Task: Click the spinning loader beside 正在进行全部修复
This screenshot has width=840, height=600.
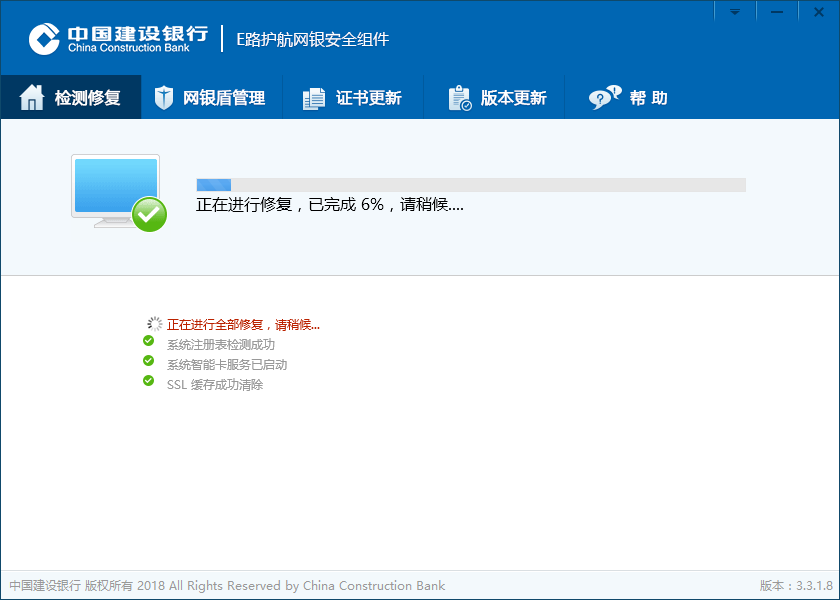Action: point(154,323)
